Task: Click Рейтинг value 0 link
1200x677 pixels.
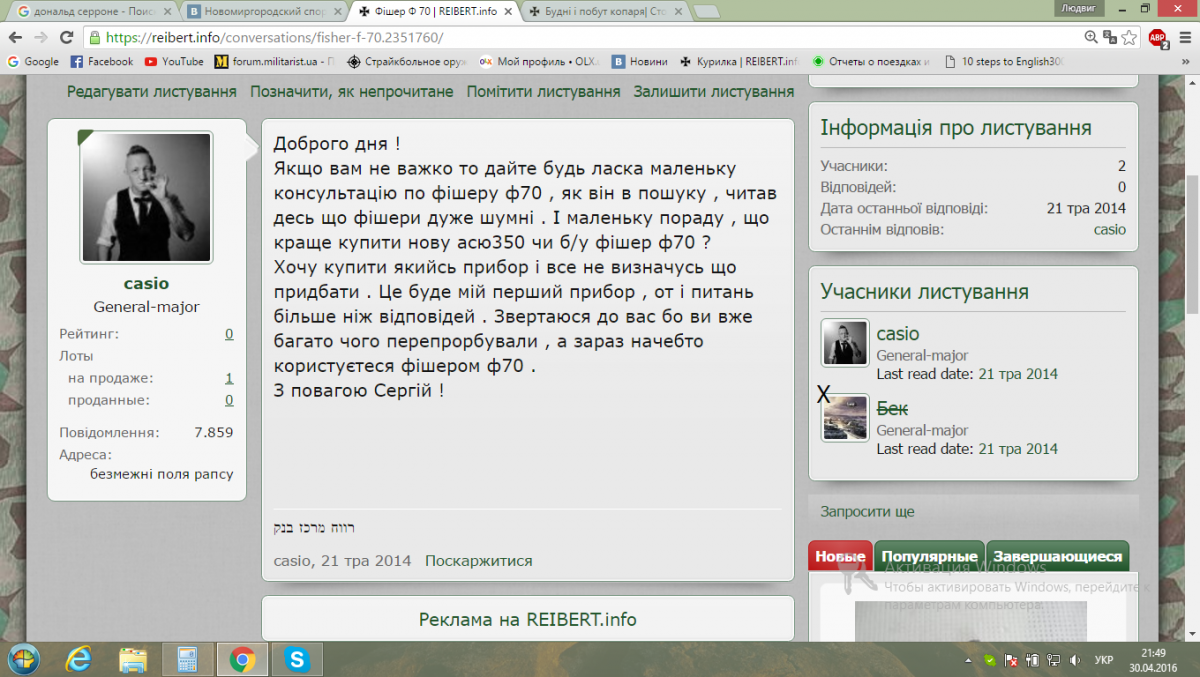Action: point(229,334)
